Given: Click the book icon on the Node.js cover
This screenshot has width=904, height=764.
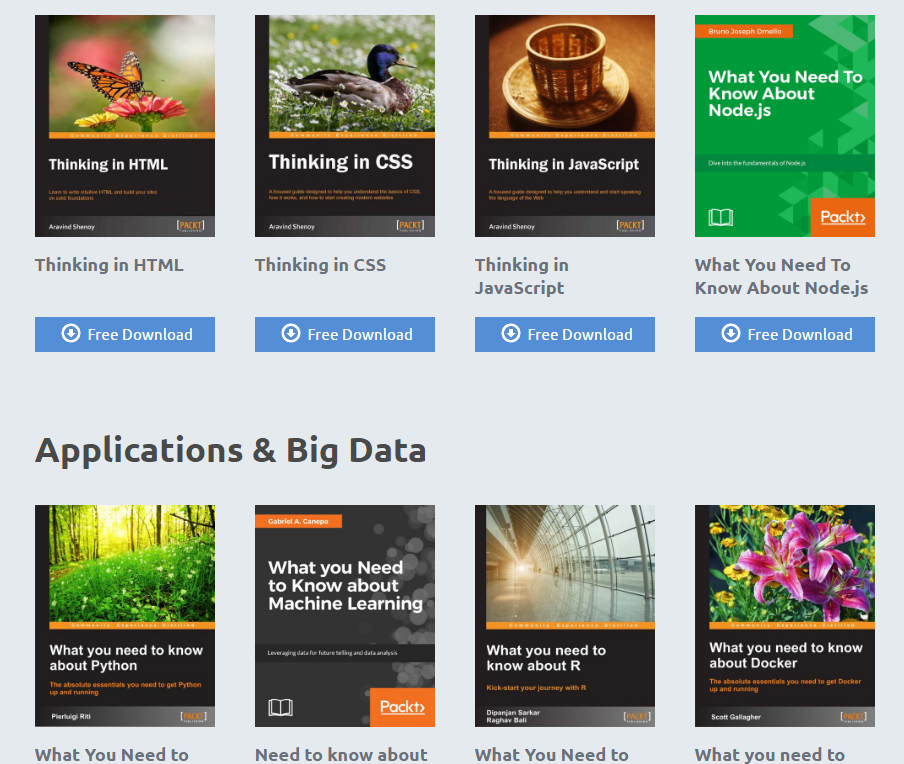Looking at the screenshot, I should click(721, 216).
